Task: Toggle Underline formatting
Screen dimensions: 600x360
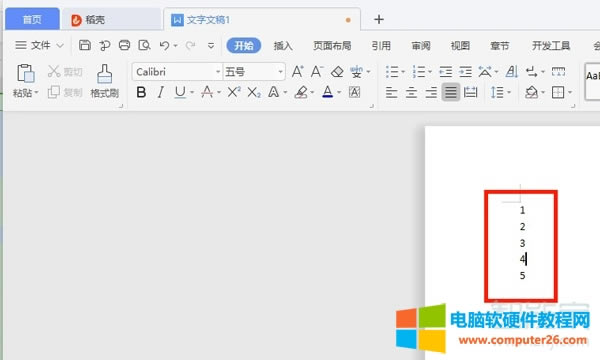Action: (180, 92)
